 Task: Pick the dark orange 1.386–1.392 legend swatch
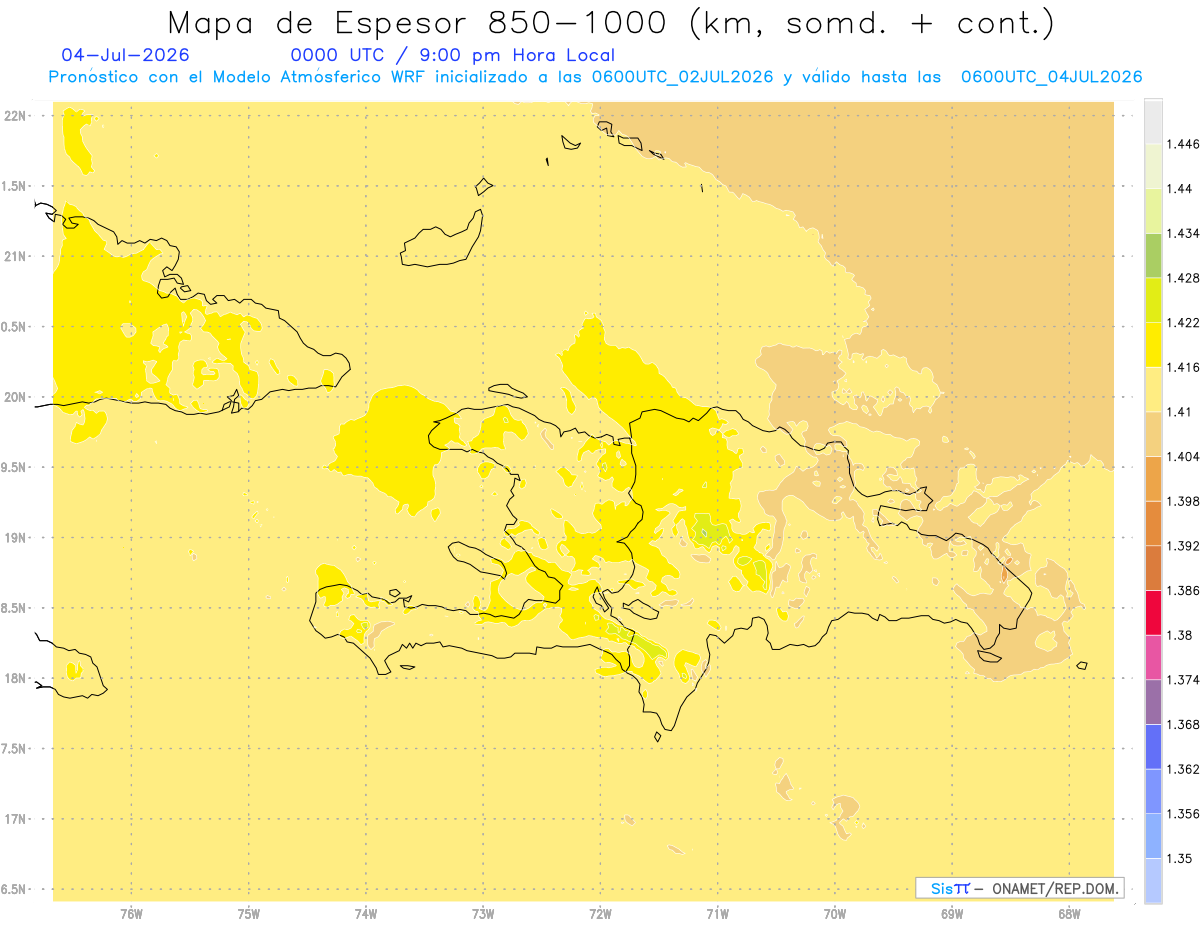tap(1153, 567)
